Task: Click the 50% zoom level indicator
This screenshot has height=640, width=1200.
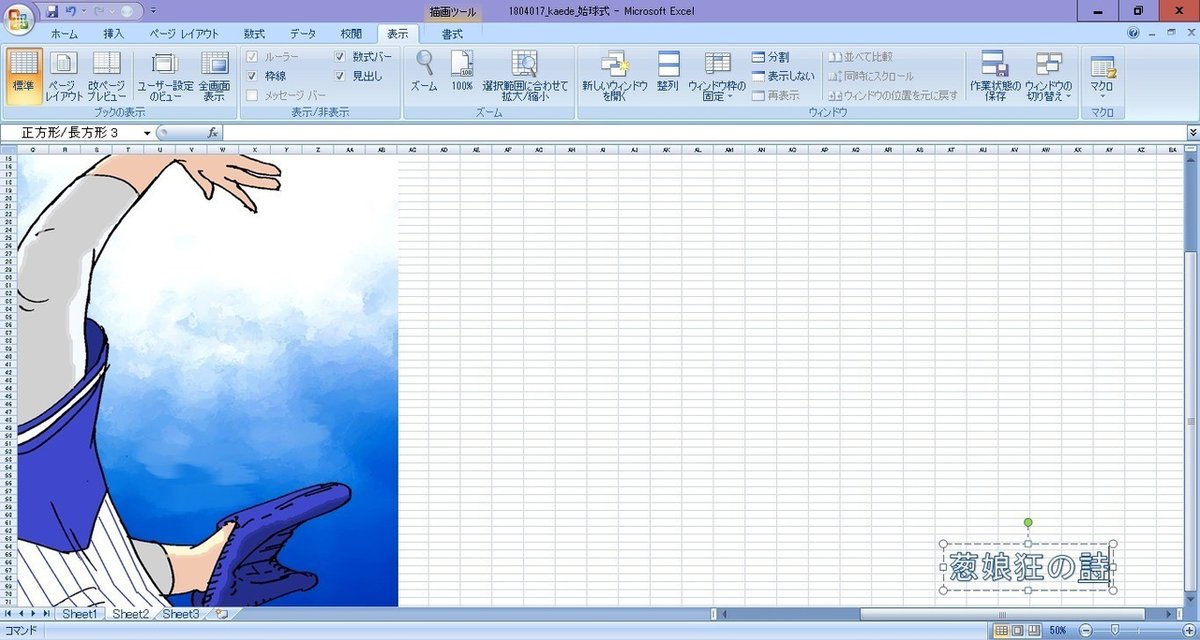Action: click(1057, 631)
